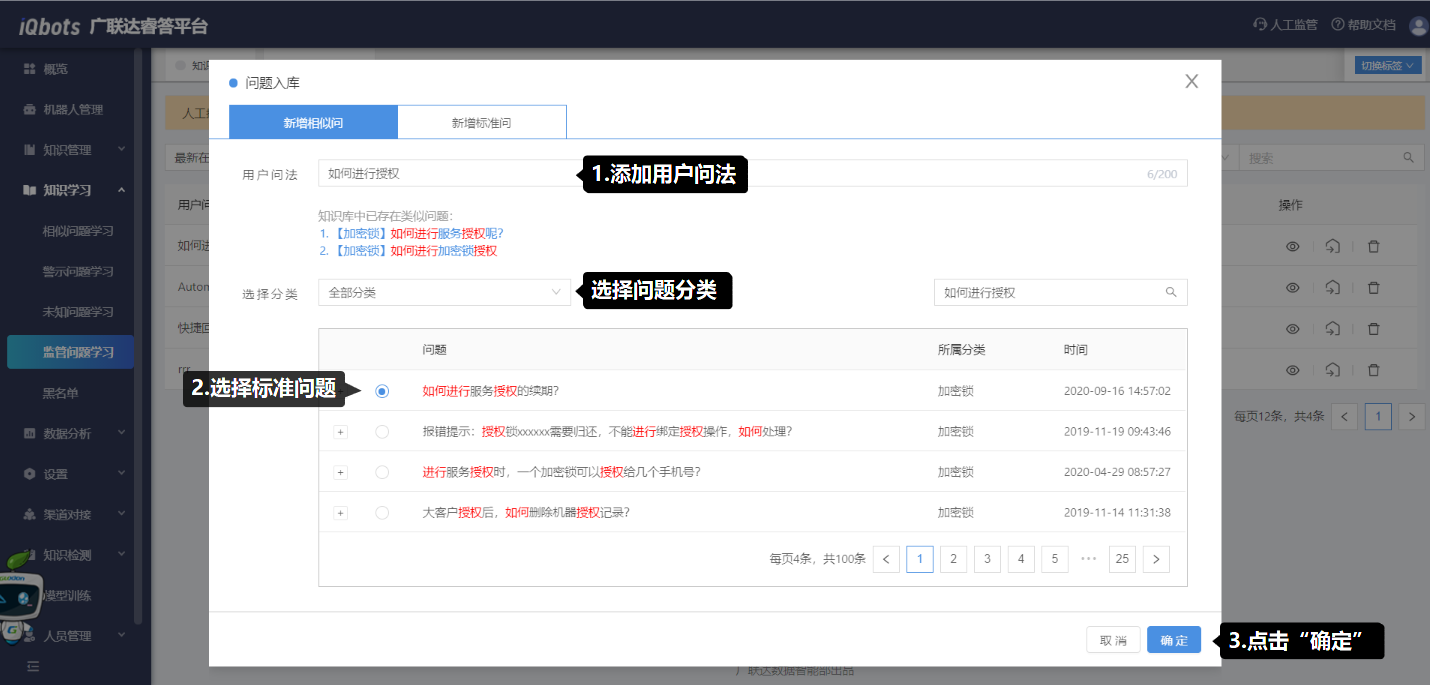Select radio for 进行服务授权时 question
Screen dimensions: 1430x685
(x=382, y=472)
